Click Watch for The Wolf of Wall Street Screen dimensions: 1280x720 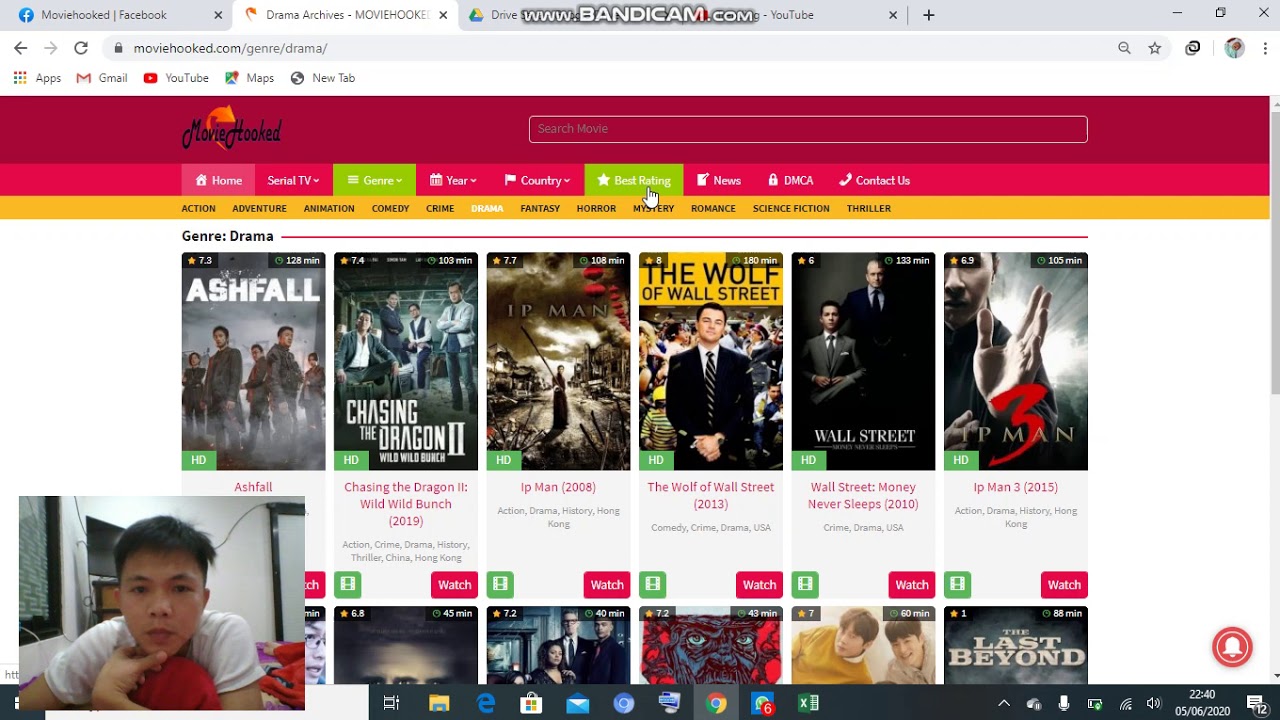point(759,585)
